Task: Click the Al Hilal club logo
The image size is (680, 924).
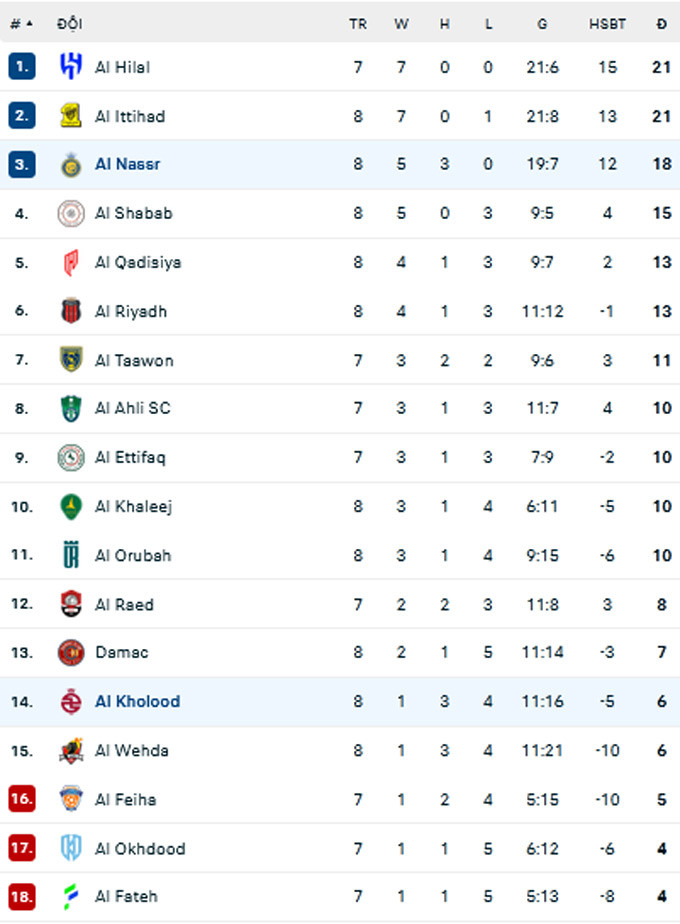Action: click(70, 67)
